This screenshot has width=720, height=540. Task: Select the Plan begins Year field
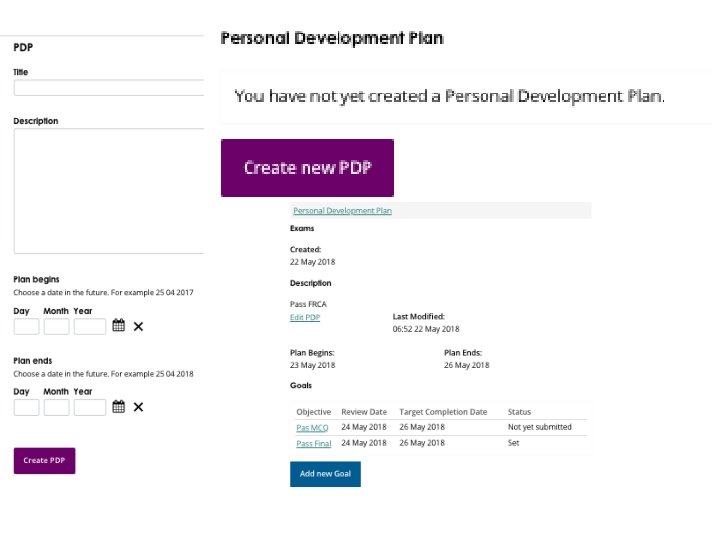pyautogui.click(x=90, y=326)
